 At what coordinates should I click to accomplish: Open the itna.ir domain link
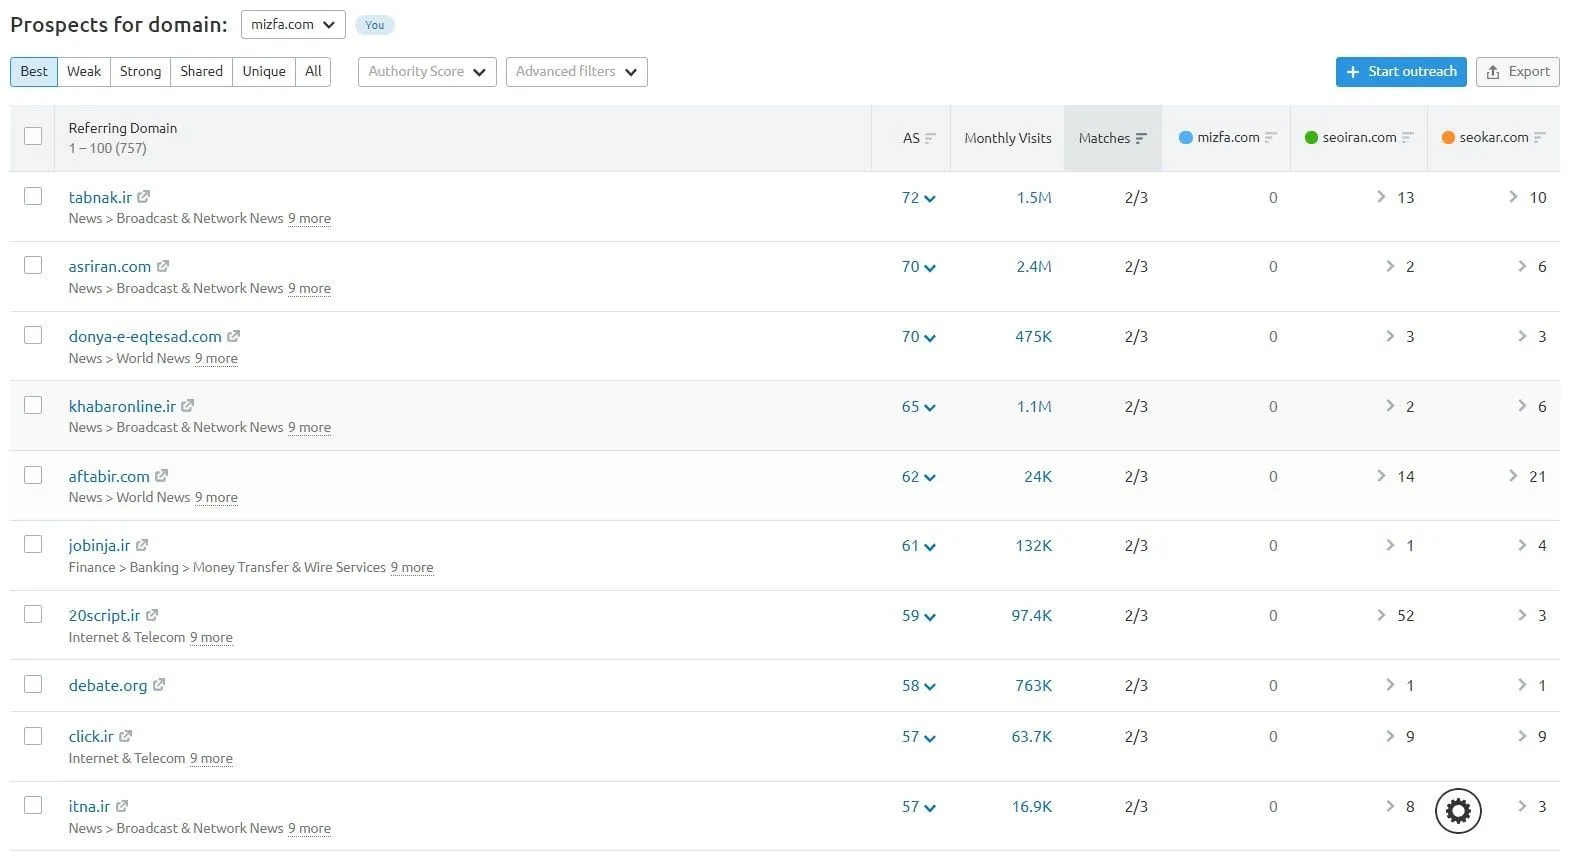[89, 806]
